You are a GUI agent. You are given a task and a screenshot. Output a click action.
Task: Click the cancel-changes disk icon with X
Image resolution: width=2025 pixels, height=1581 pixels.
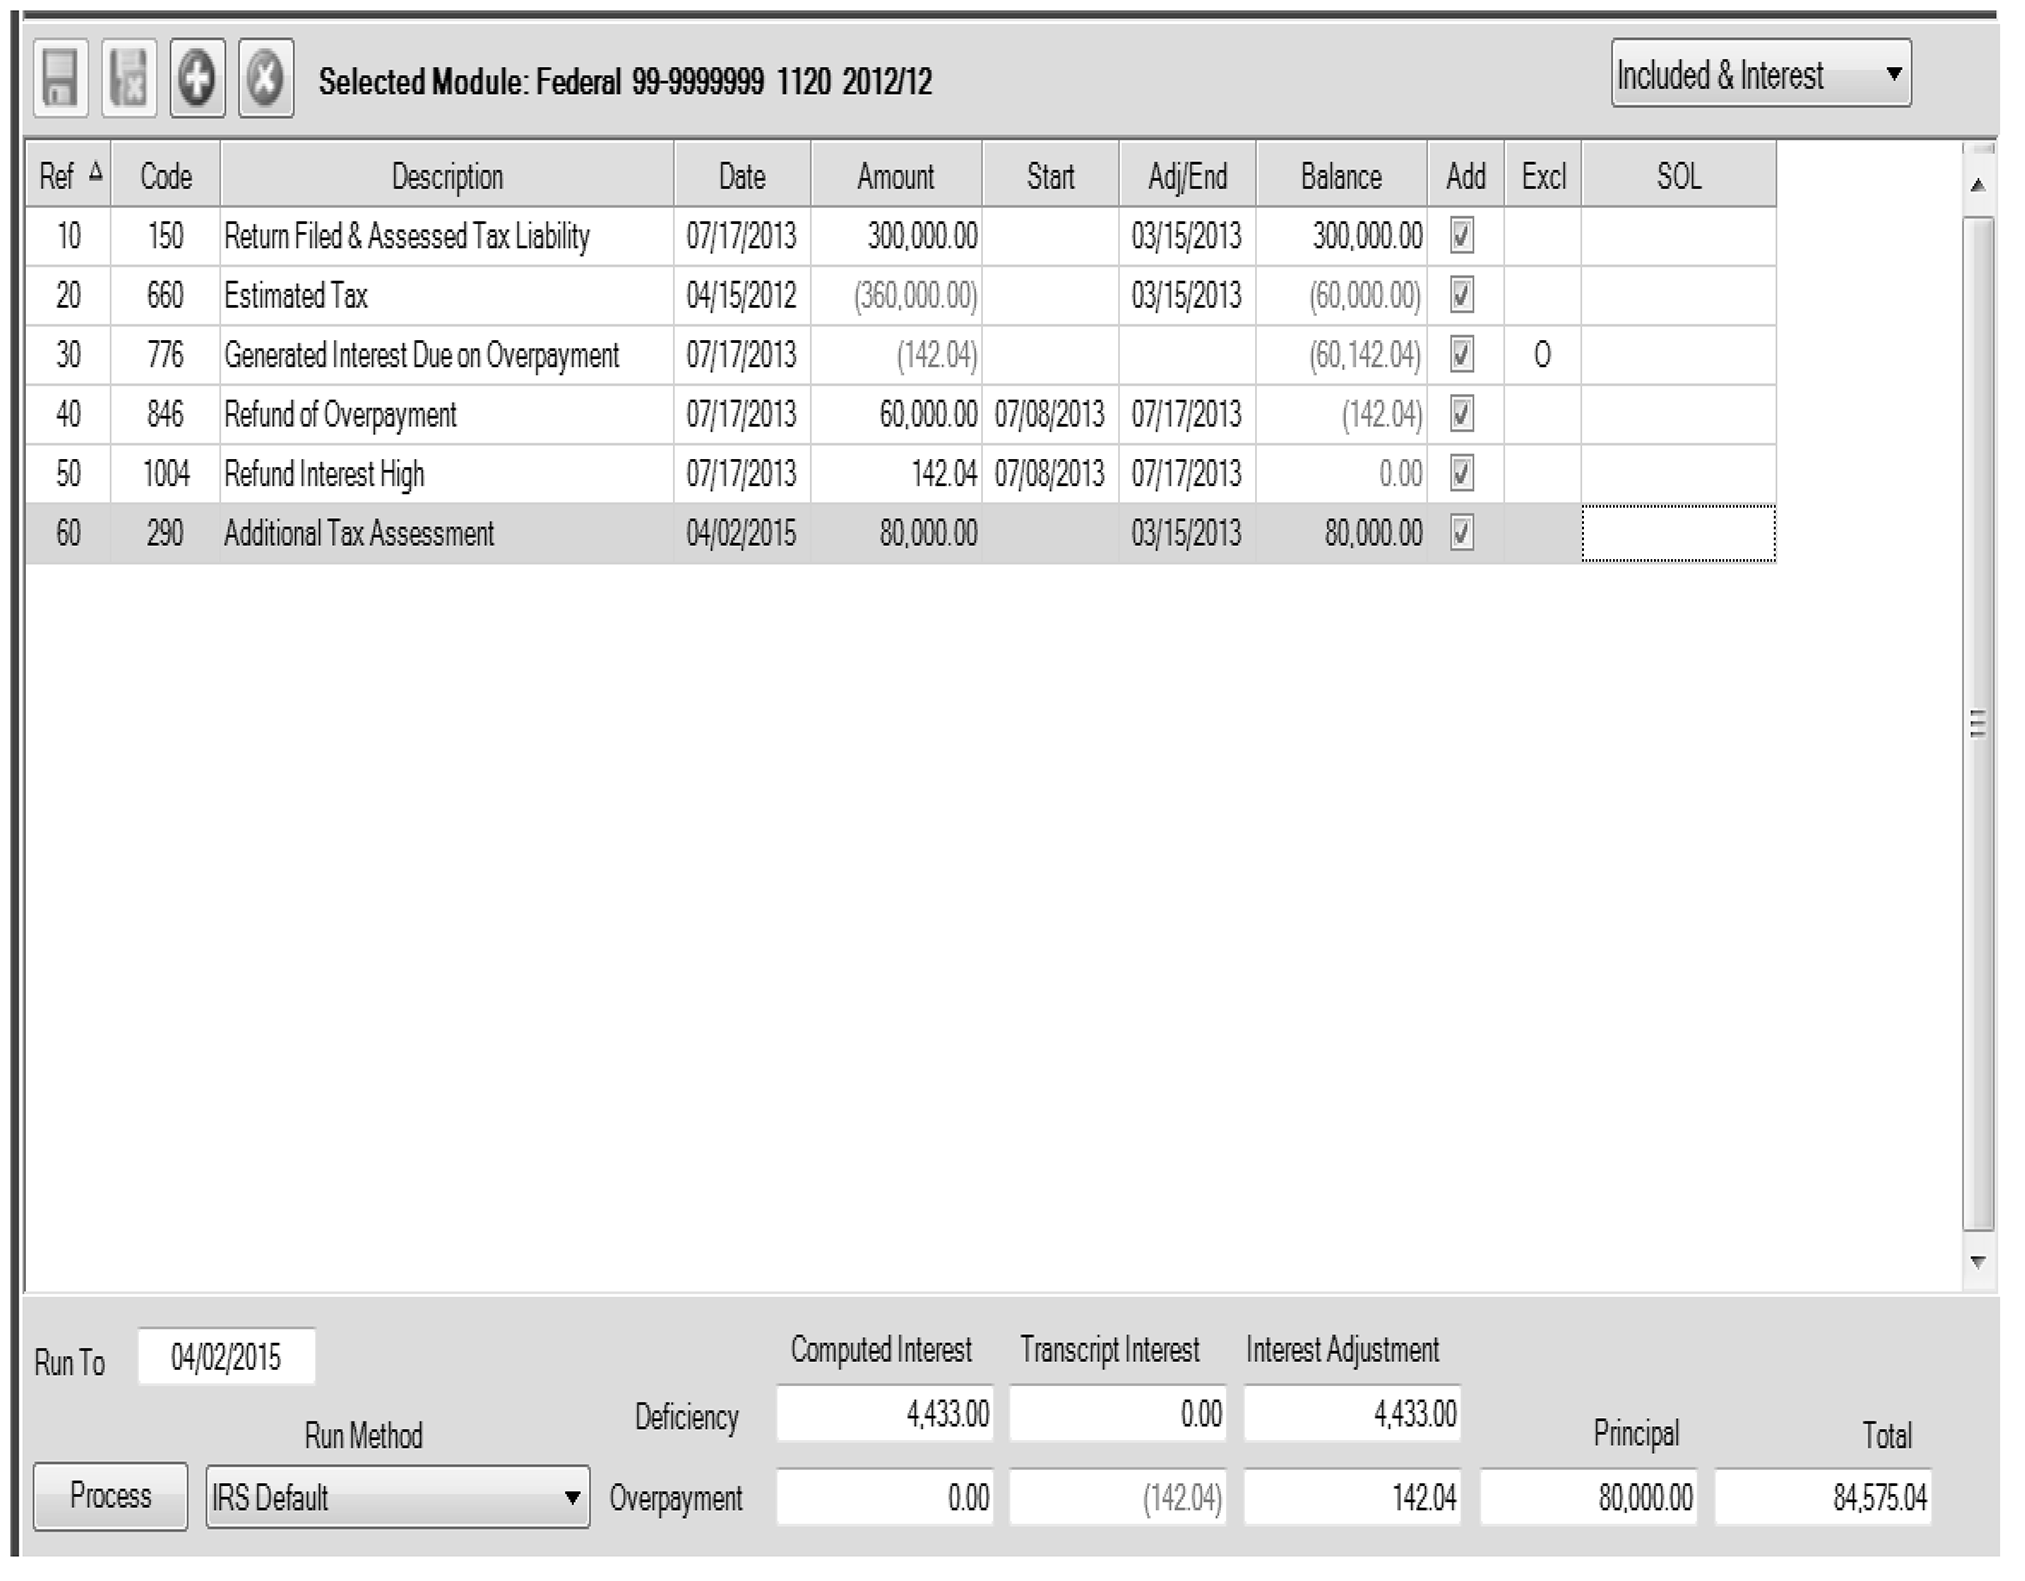129,79
